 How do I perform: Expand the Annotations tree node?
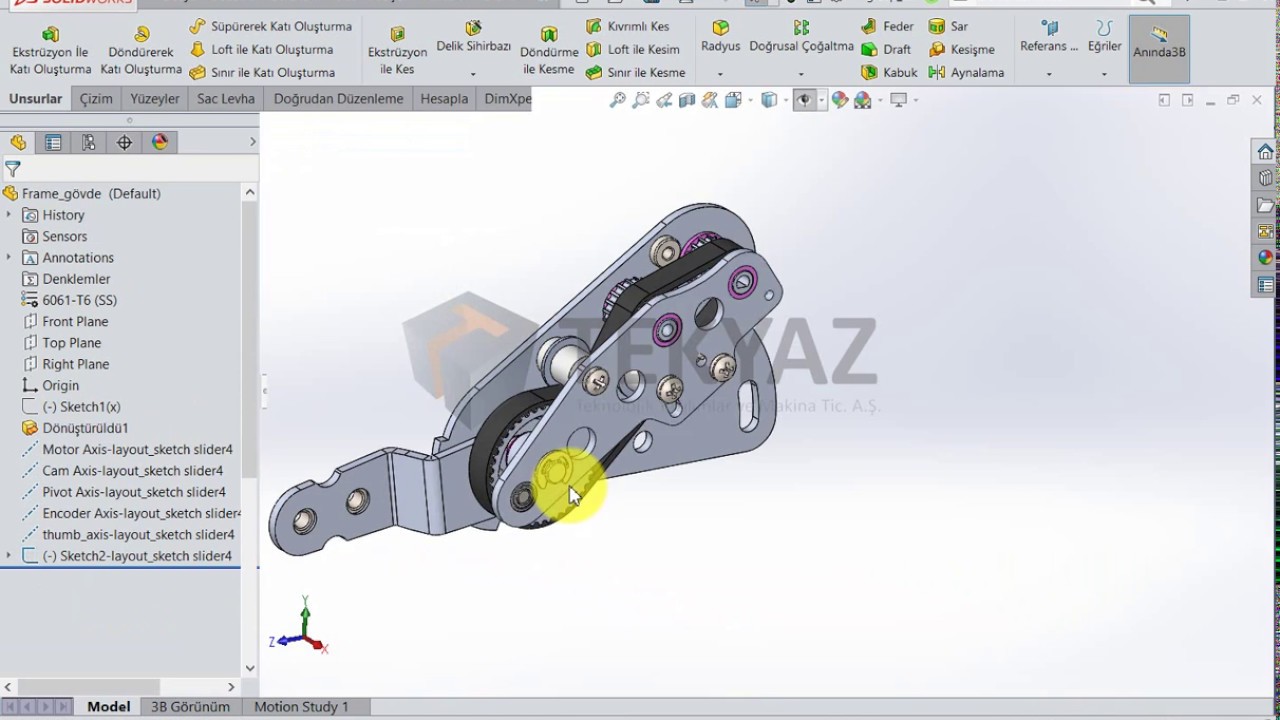click(9, 257)
